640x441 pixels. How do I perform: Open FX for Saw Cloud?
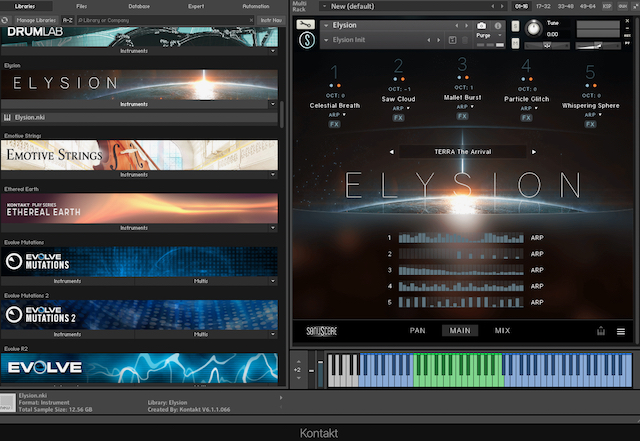pyautogui.click(x=398, y=118)
